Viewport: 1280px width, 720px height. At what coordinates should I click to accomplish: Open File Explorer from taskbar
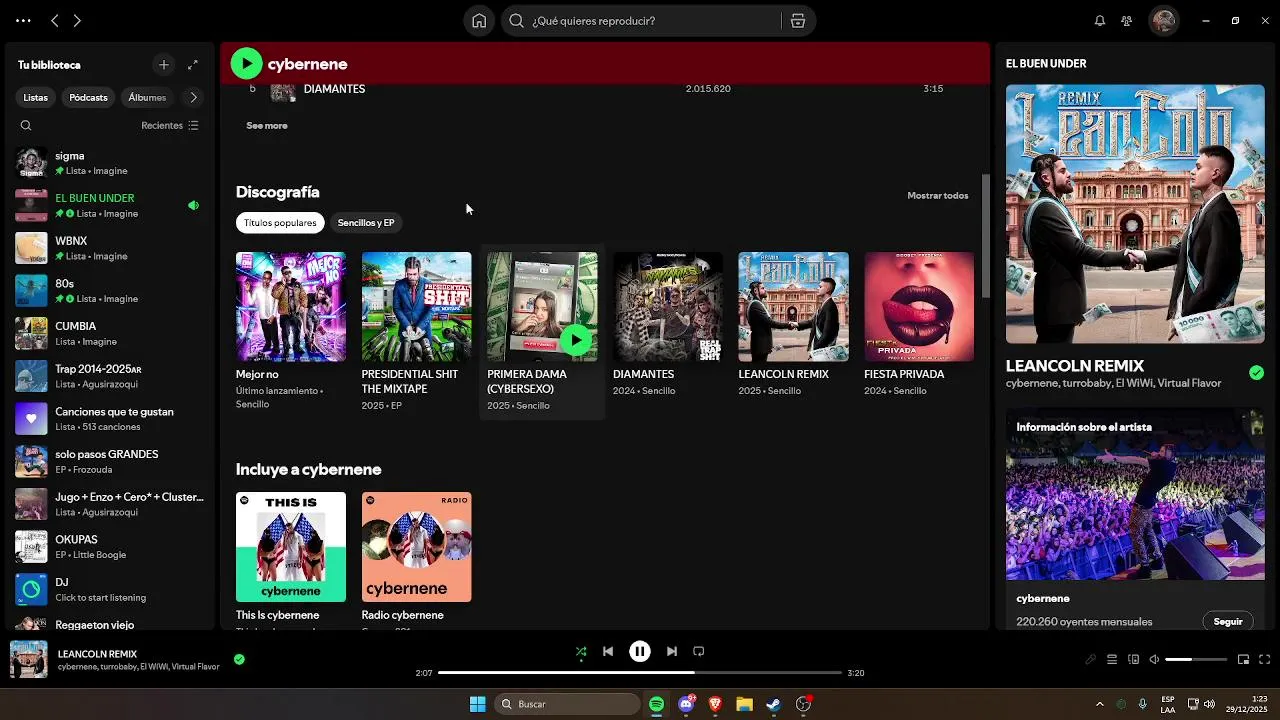(744, 704)
